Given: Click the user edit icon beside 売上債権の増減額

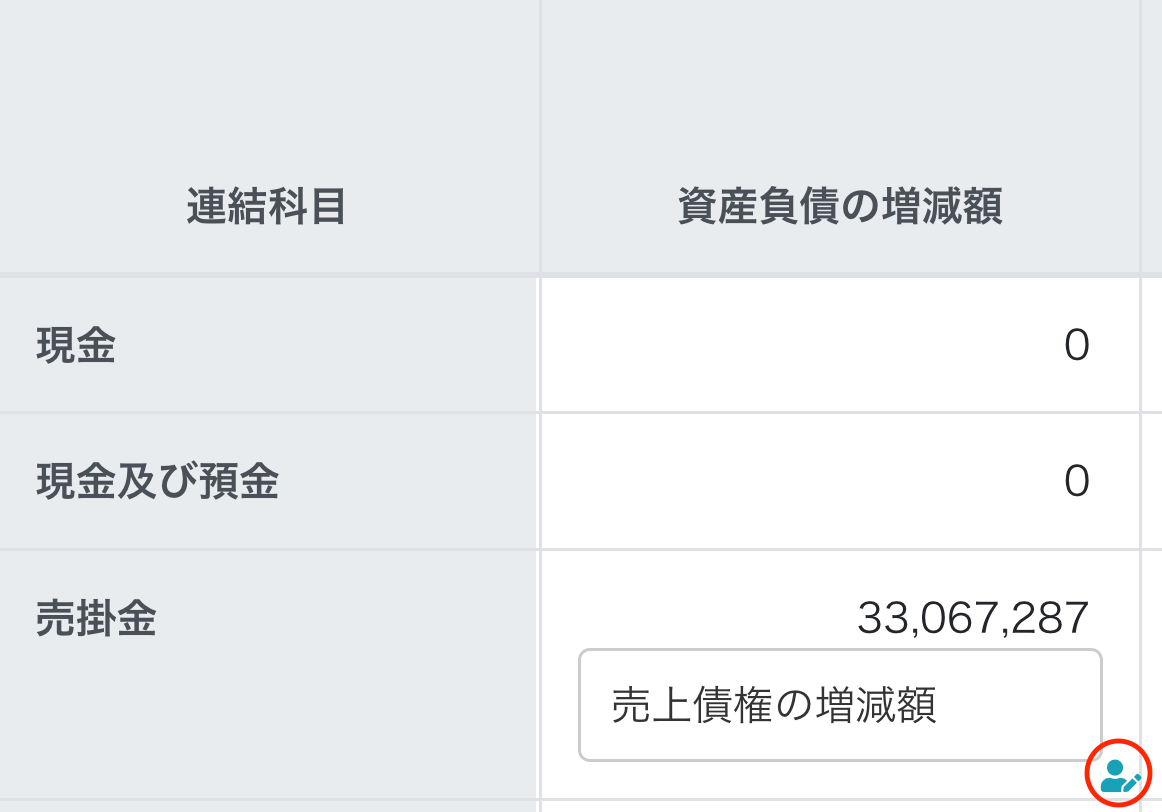Looking at the screenshot, I should pyautogui.click(x=1119, y=775).
